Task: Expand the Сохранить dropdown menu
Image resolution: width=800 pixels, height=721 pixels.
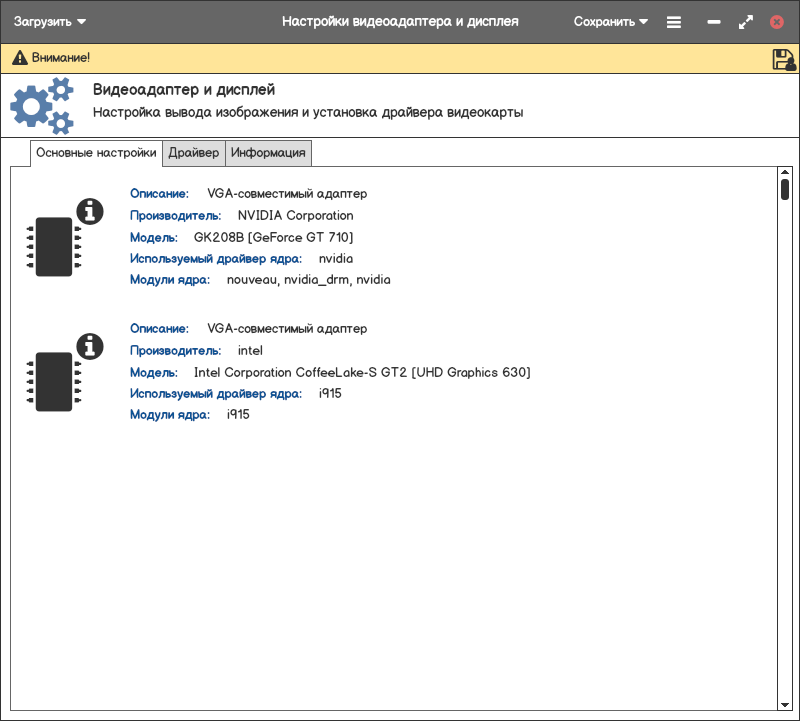Action: [x=610, y=21]
